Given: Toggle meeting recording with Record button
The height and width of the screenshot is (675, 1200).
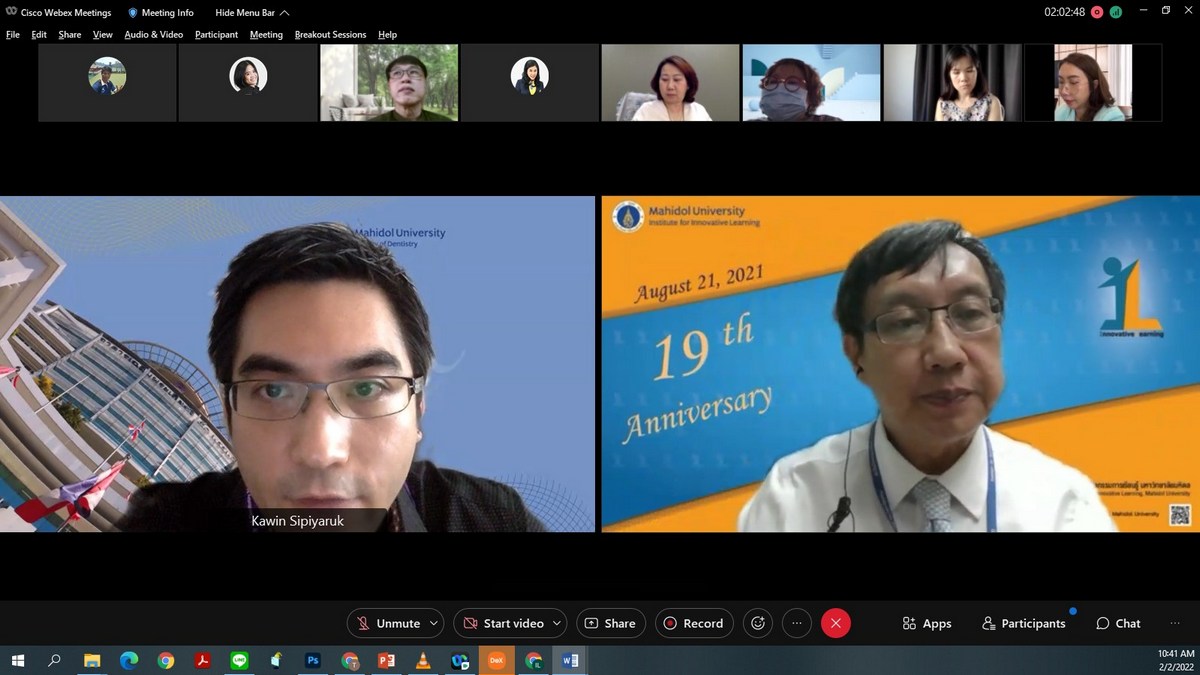Looking at the screenshot, I should (x=694, y=623).
